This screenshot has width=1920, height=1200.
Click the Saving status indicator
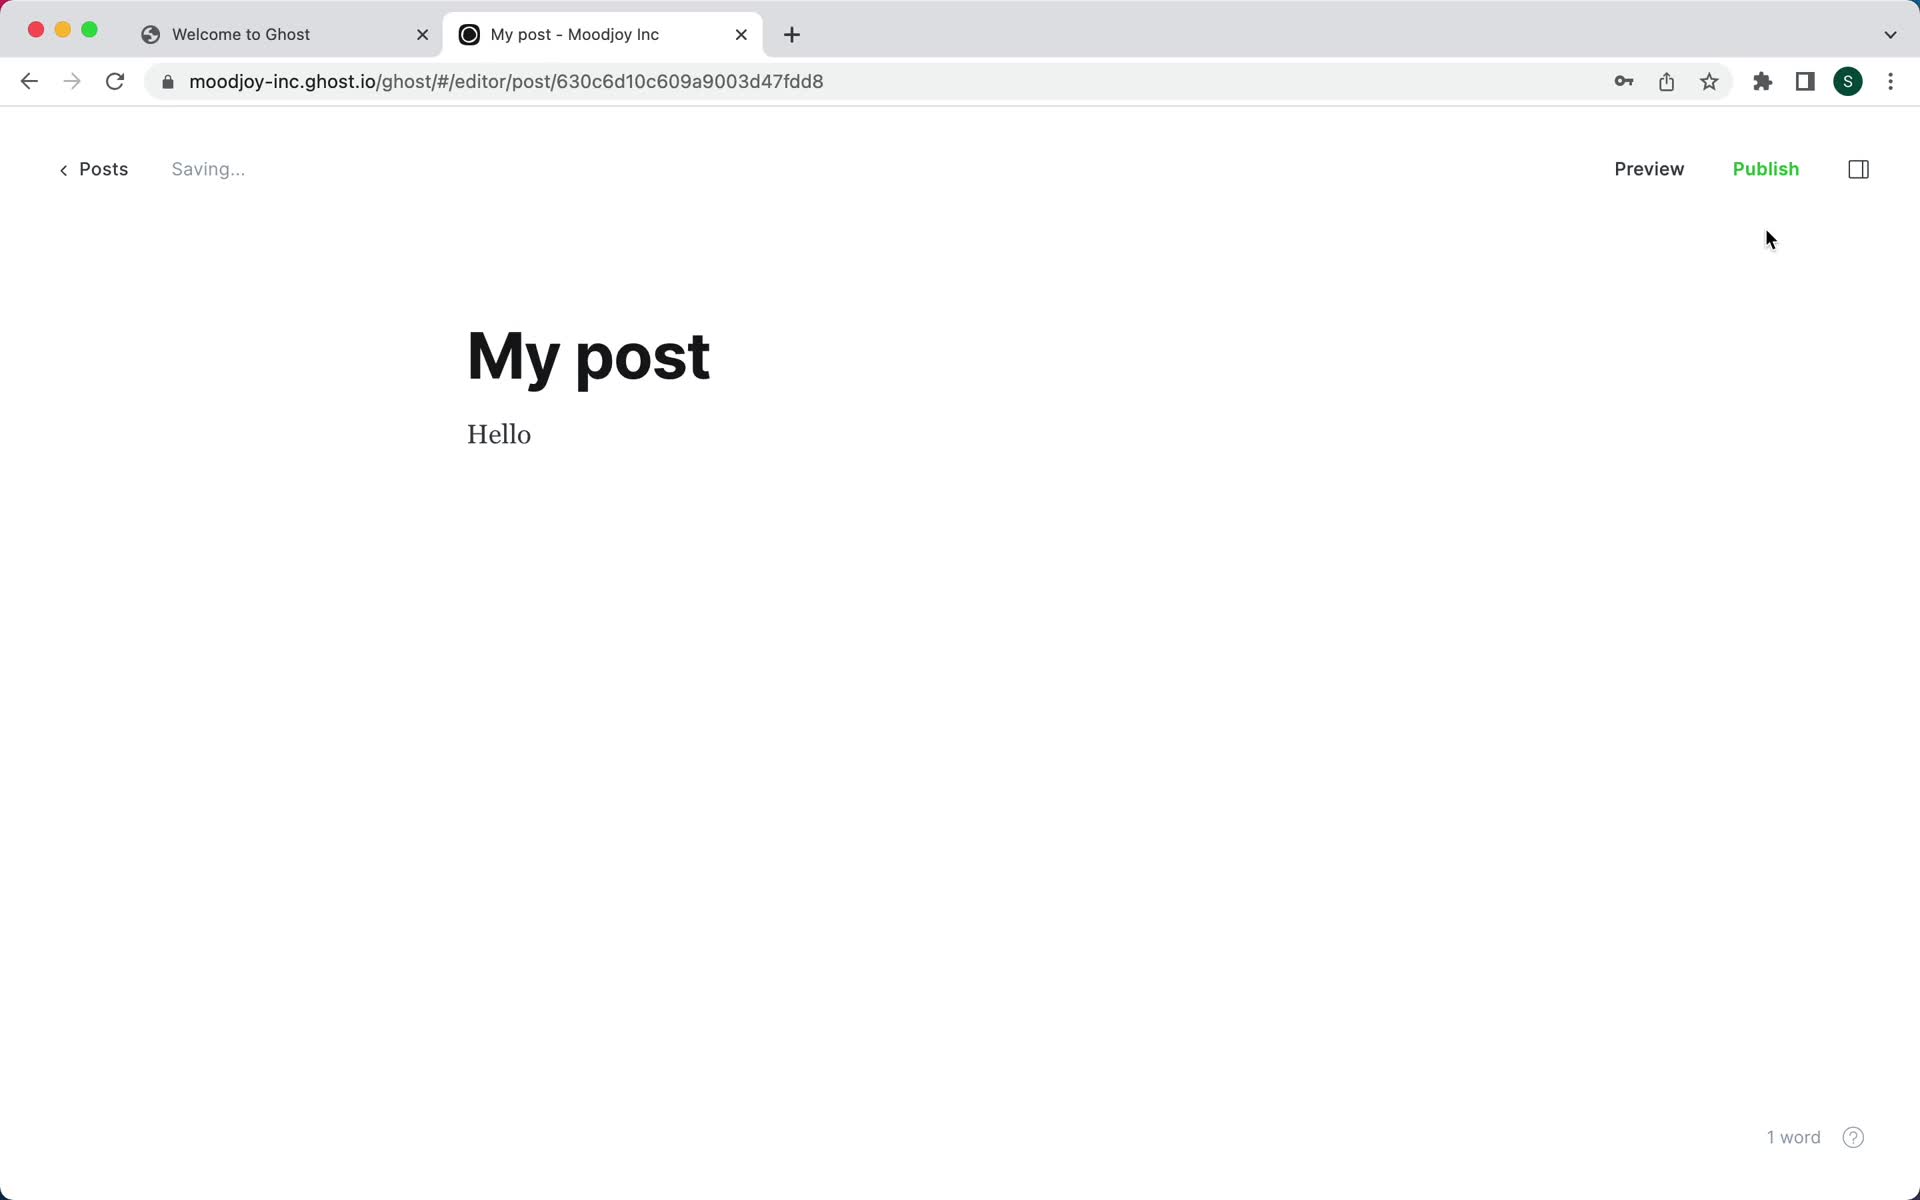pyautogui.click(x=207, y=169)
